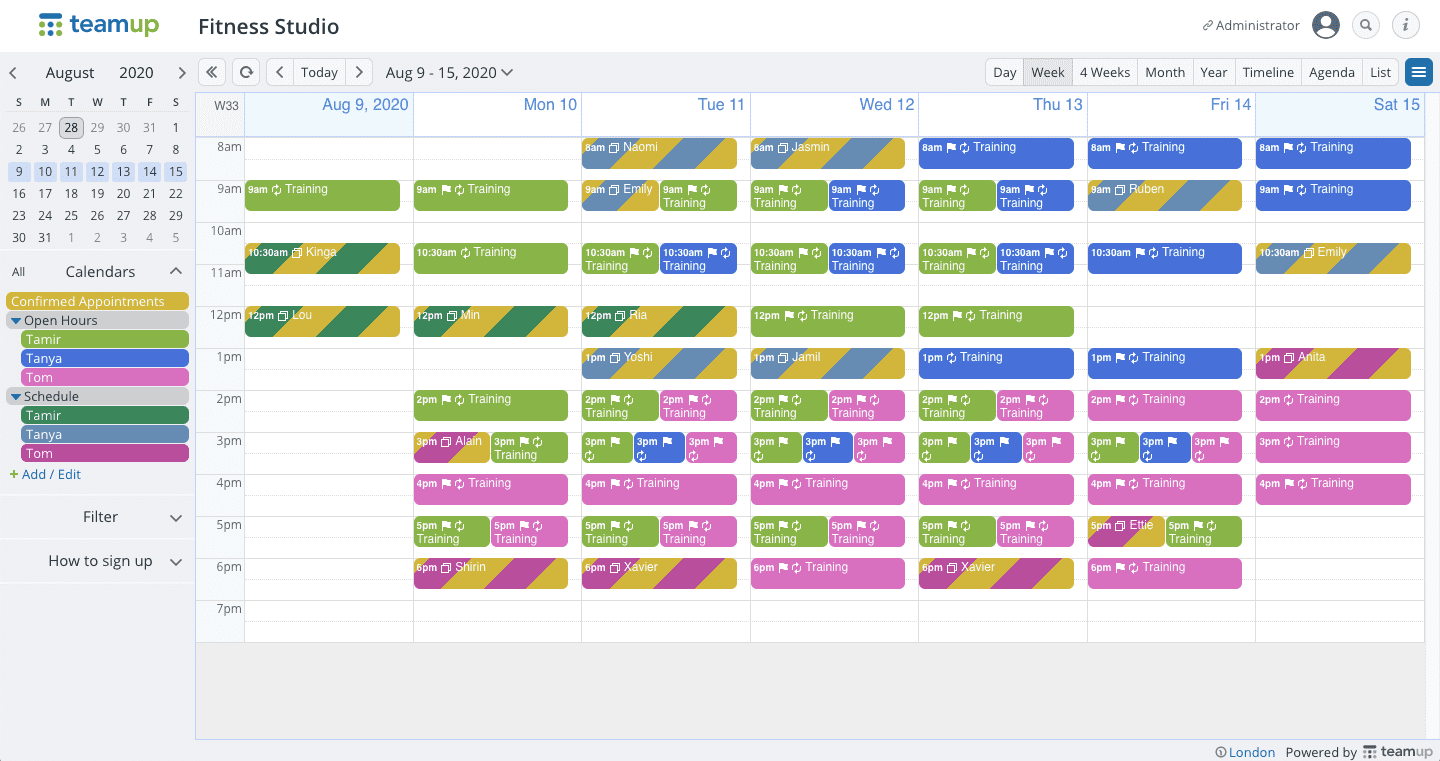
Task: Open Tuesday 8am Naomi appointment
Action: pos(659,153)
